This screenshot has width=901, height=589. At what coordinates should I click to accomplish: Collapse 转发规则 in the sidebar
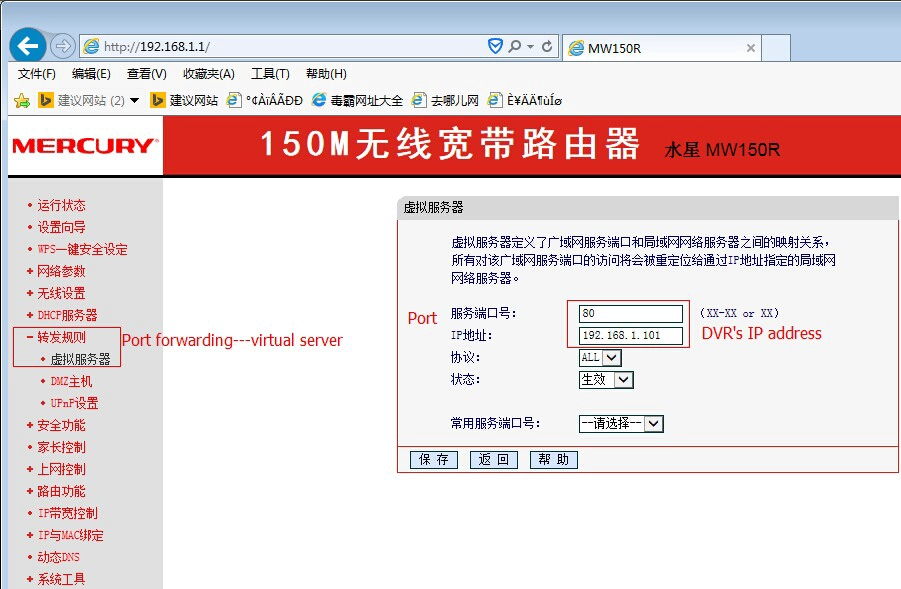click(x=61, y=337)
